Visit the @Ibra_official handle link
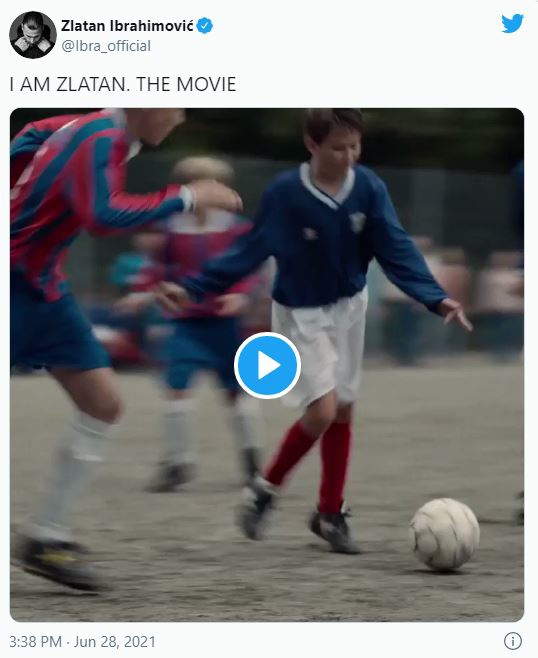538x658 pixels. point(106,46)
